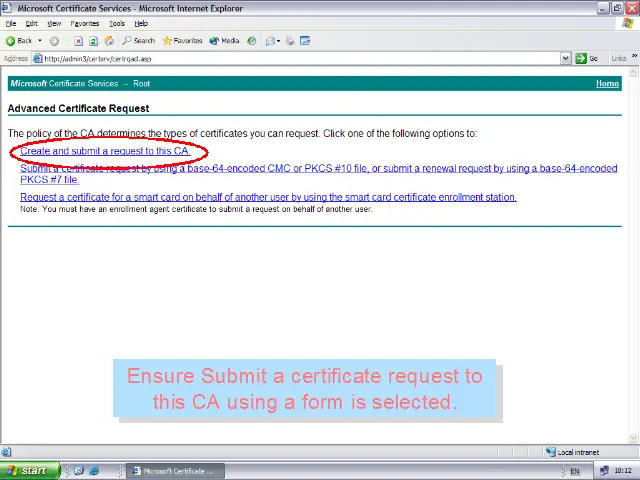Image resolution: width=640 pixels, height=480 pixels.
Task: Open the base-64-encoded CMC or PKCS #10 link
Action: point(318,174)
